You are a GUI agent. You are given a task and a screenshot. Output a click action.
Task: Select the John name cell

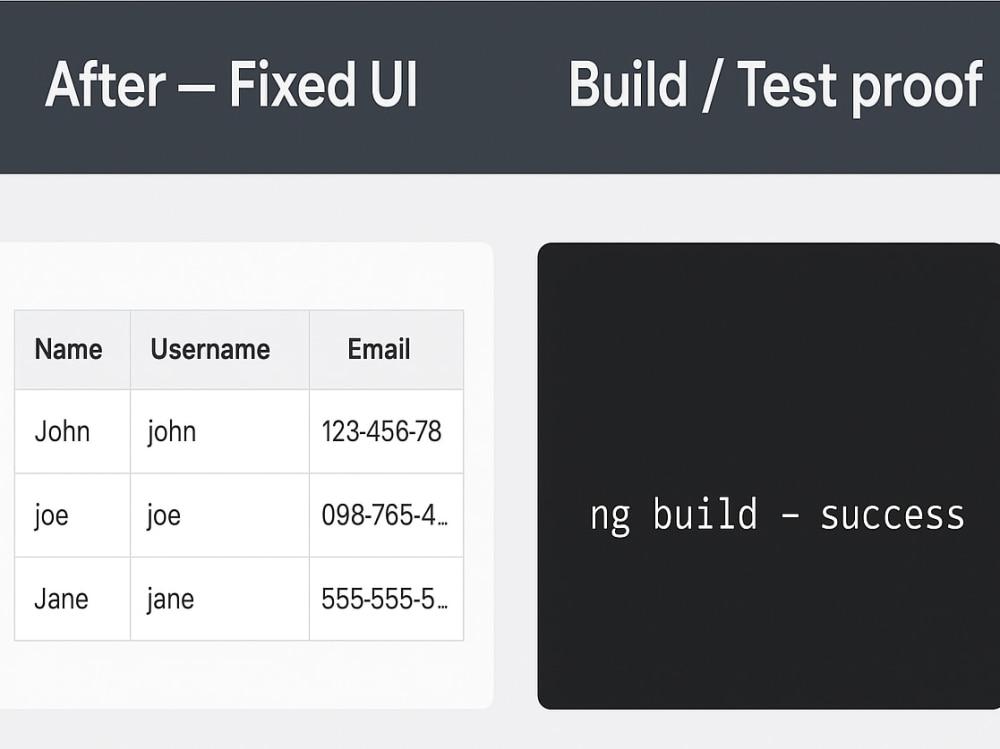pos(72,431)
